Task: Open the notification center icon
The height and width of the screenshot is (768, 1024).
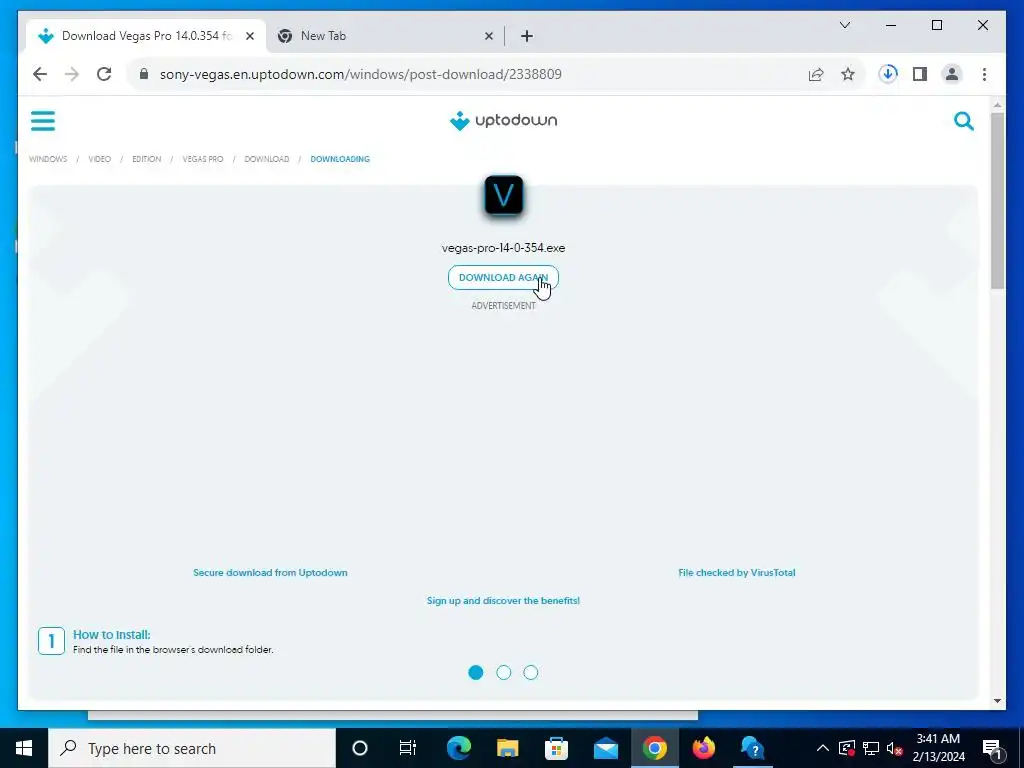Action: [993, 748]
